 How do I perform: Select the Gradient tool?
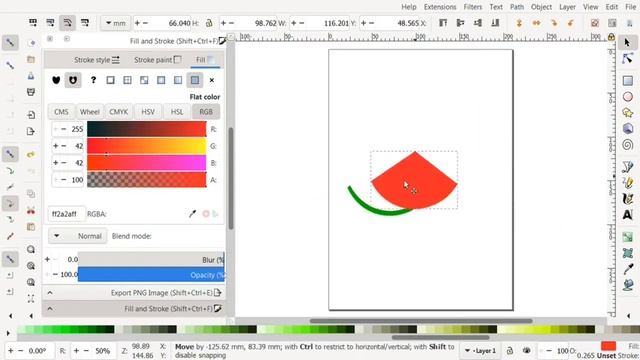[628, 237]
